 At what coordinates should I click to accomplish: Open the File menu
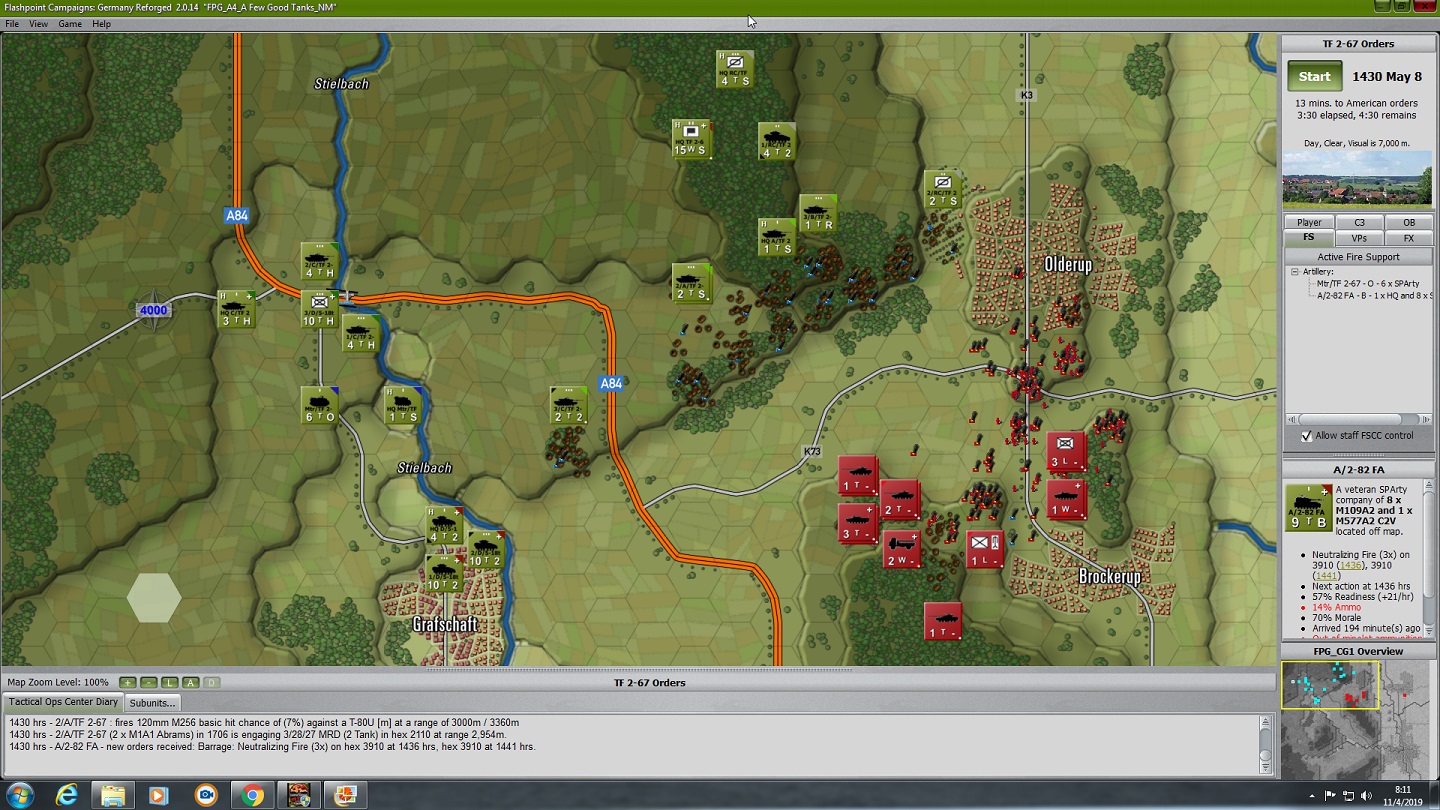pos(12,24)
